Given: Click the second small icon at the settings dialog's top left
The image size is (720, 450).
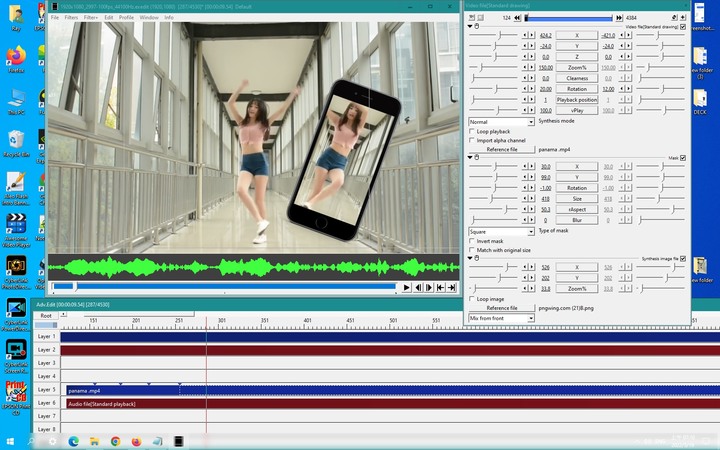Looking at the screenshot, I should point(481,17).
